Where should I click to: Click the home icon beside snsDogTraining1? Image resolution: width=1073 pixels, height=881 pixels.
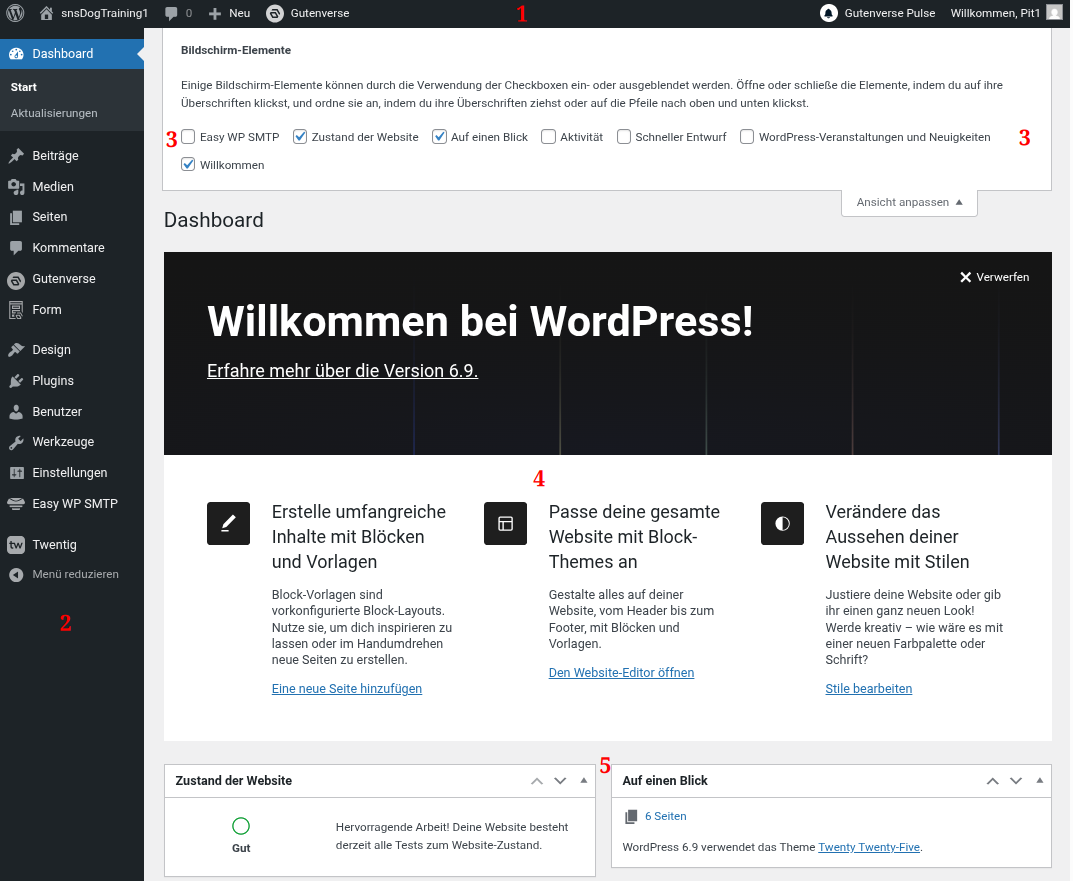pos(47,13)
